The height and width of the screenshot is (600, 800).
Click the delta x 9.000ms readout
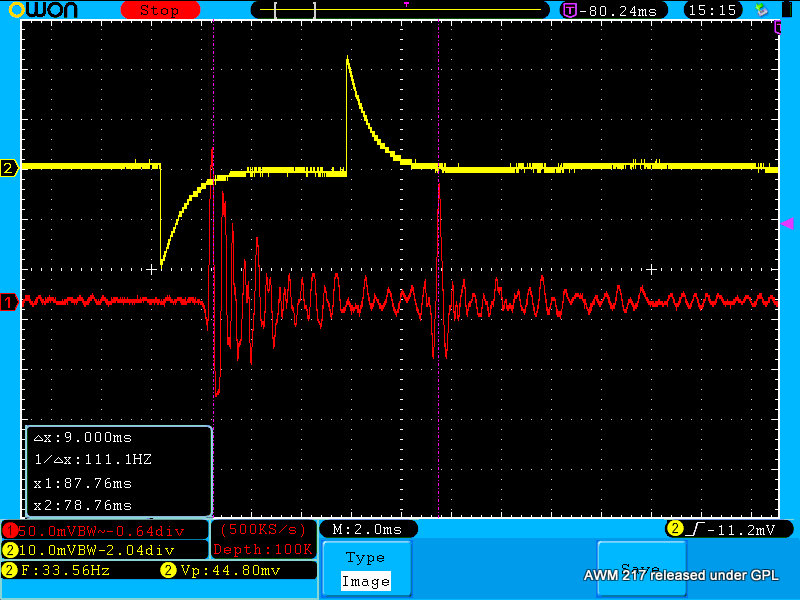[x=83, y=438]
